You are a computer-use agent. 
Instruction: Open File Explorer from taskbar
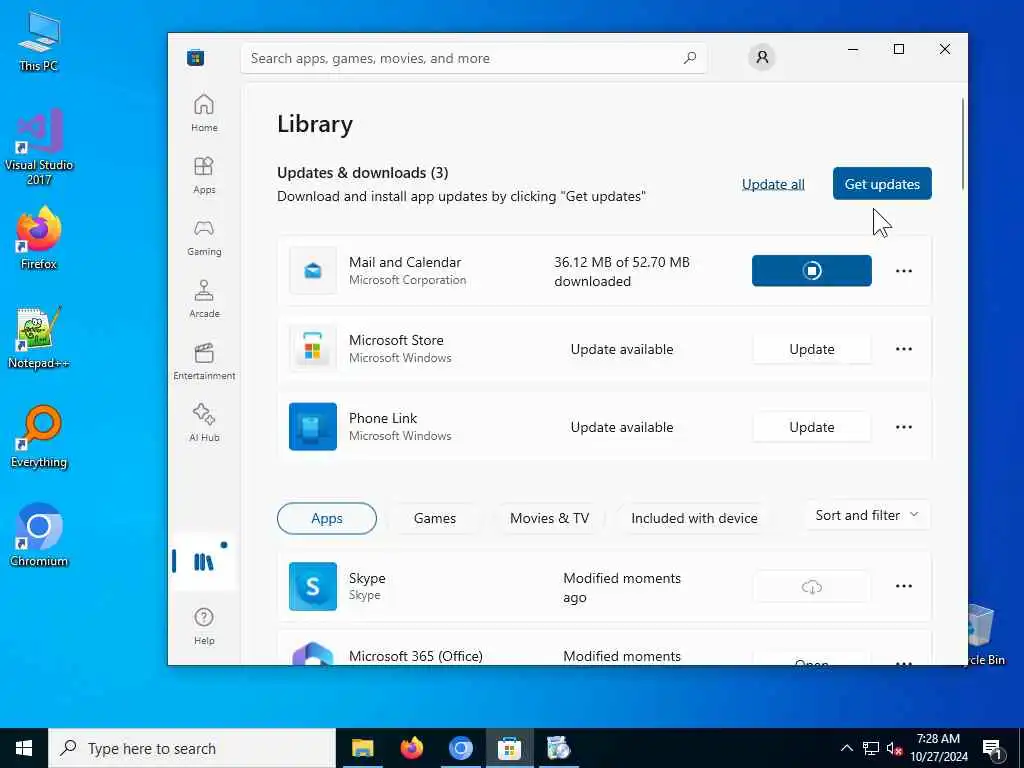click(362, 748)
